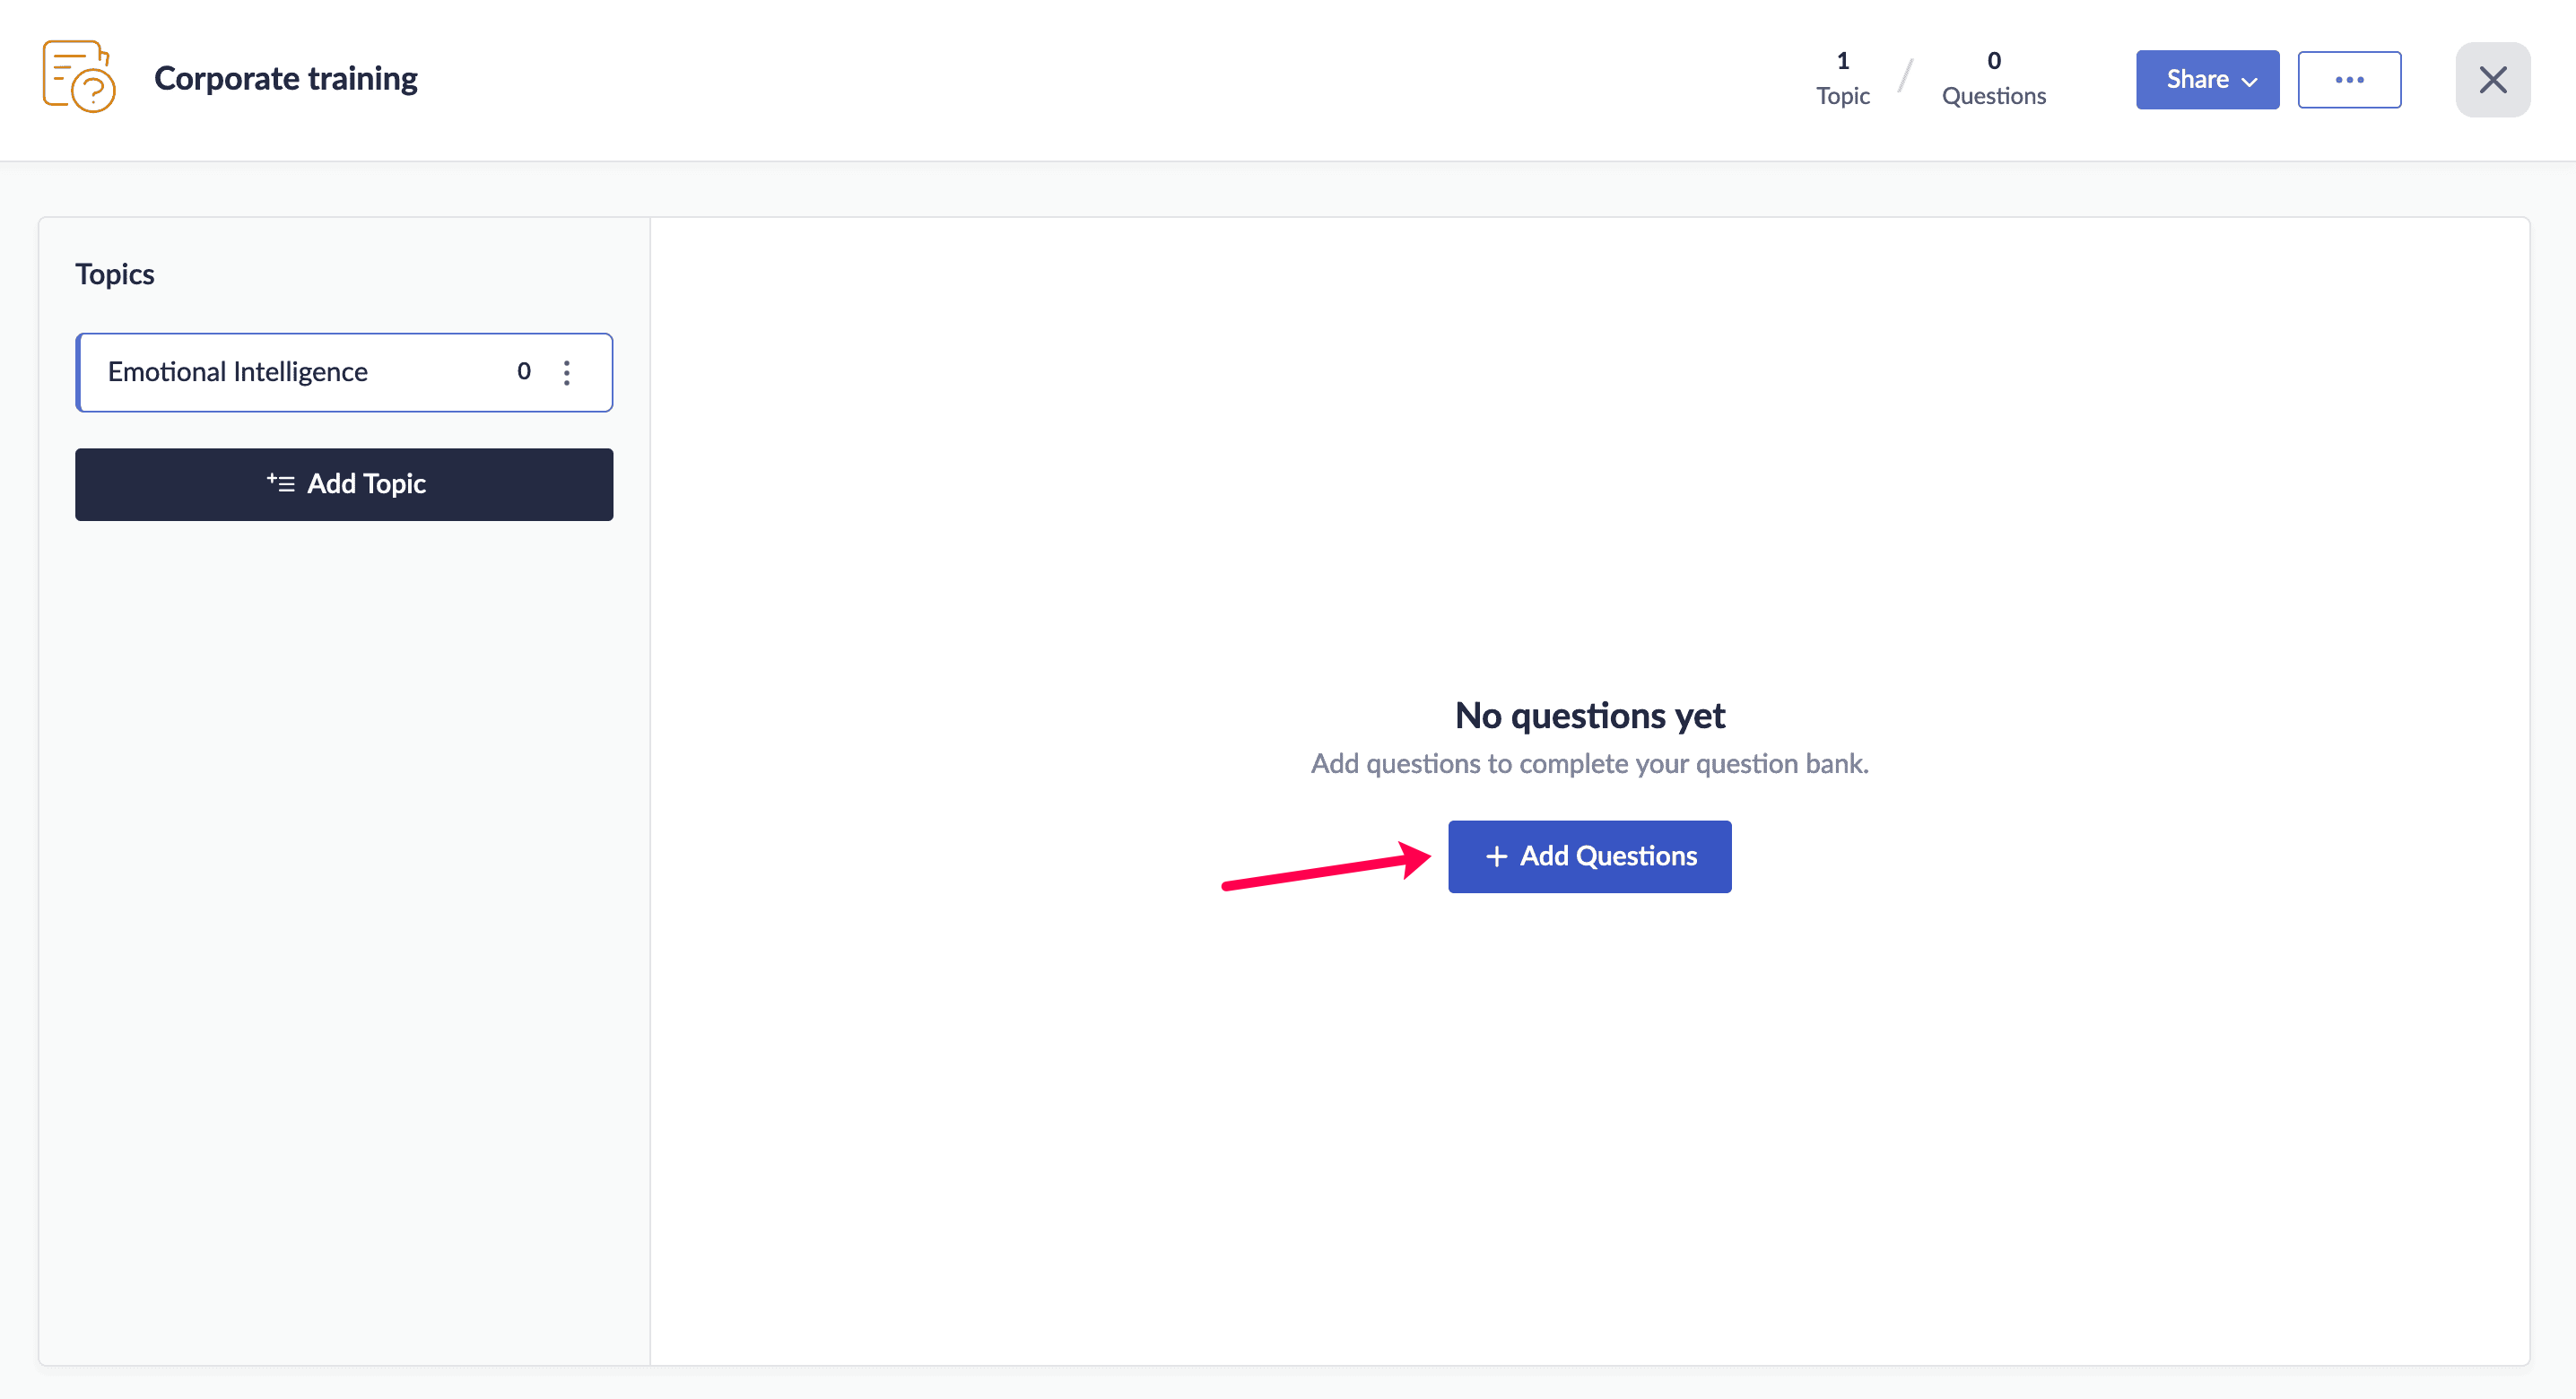Select the Emotional Intelligence topic
2576x1399 pixels.
pos(238,372)
